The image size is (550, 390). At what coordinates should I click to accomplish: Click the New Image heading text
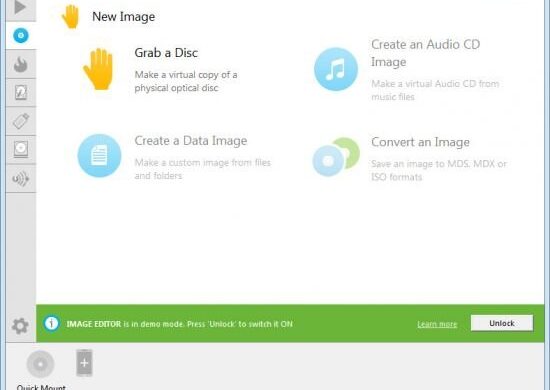[123, 16]
